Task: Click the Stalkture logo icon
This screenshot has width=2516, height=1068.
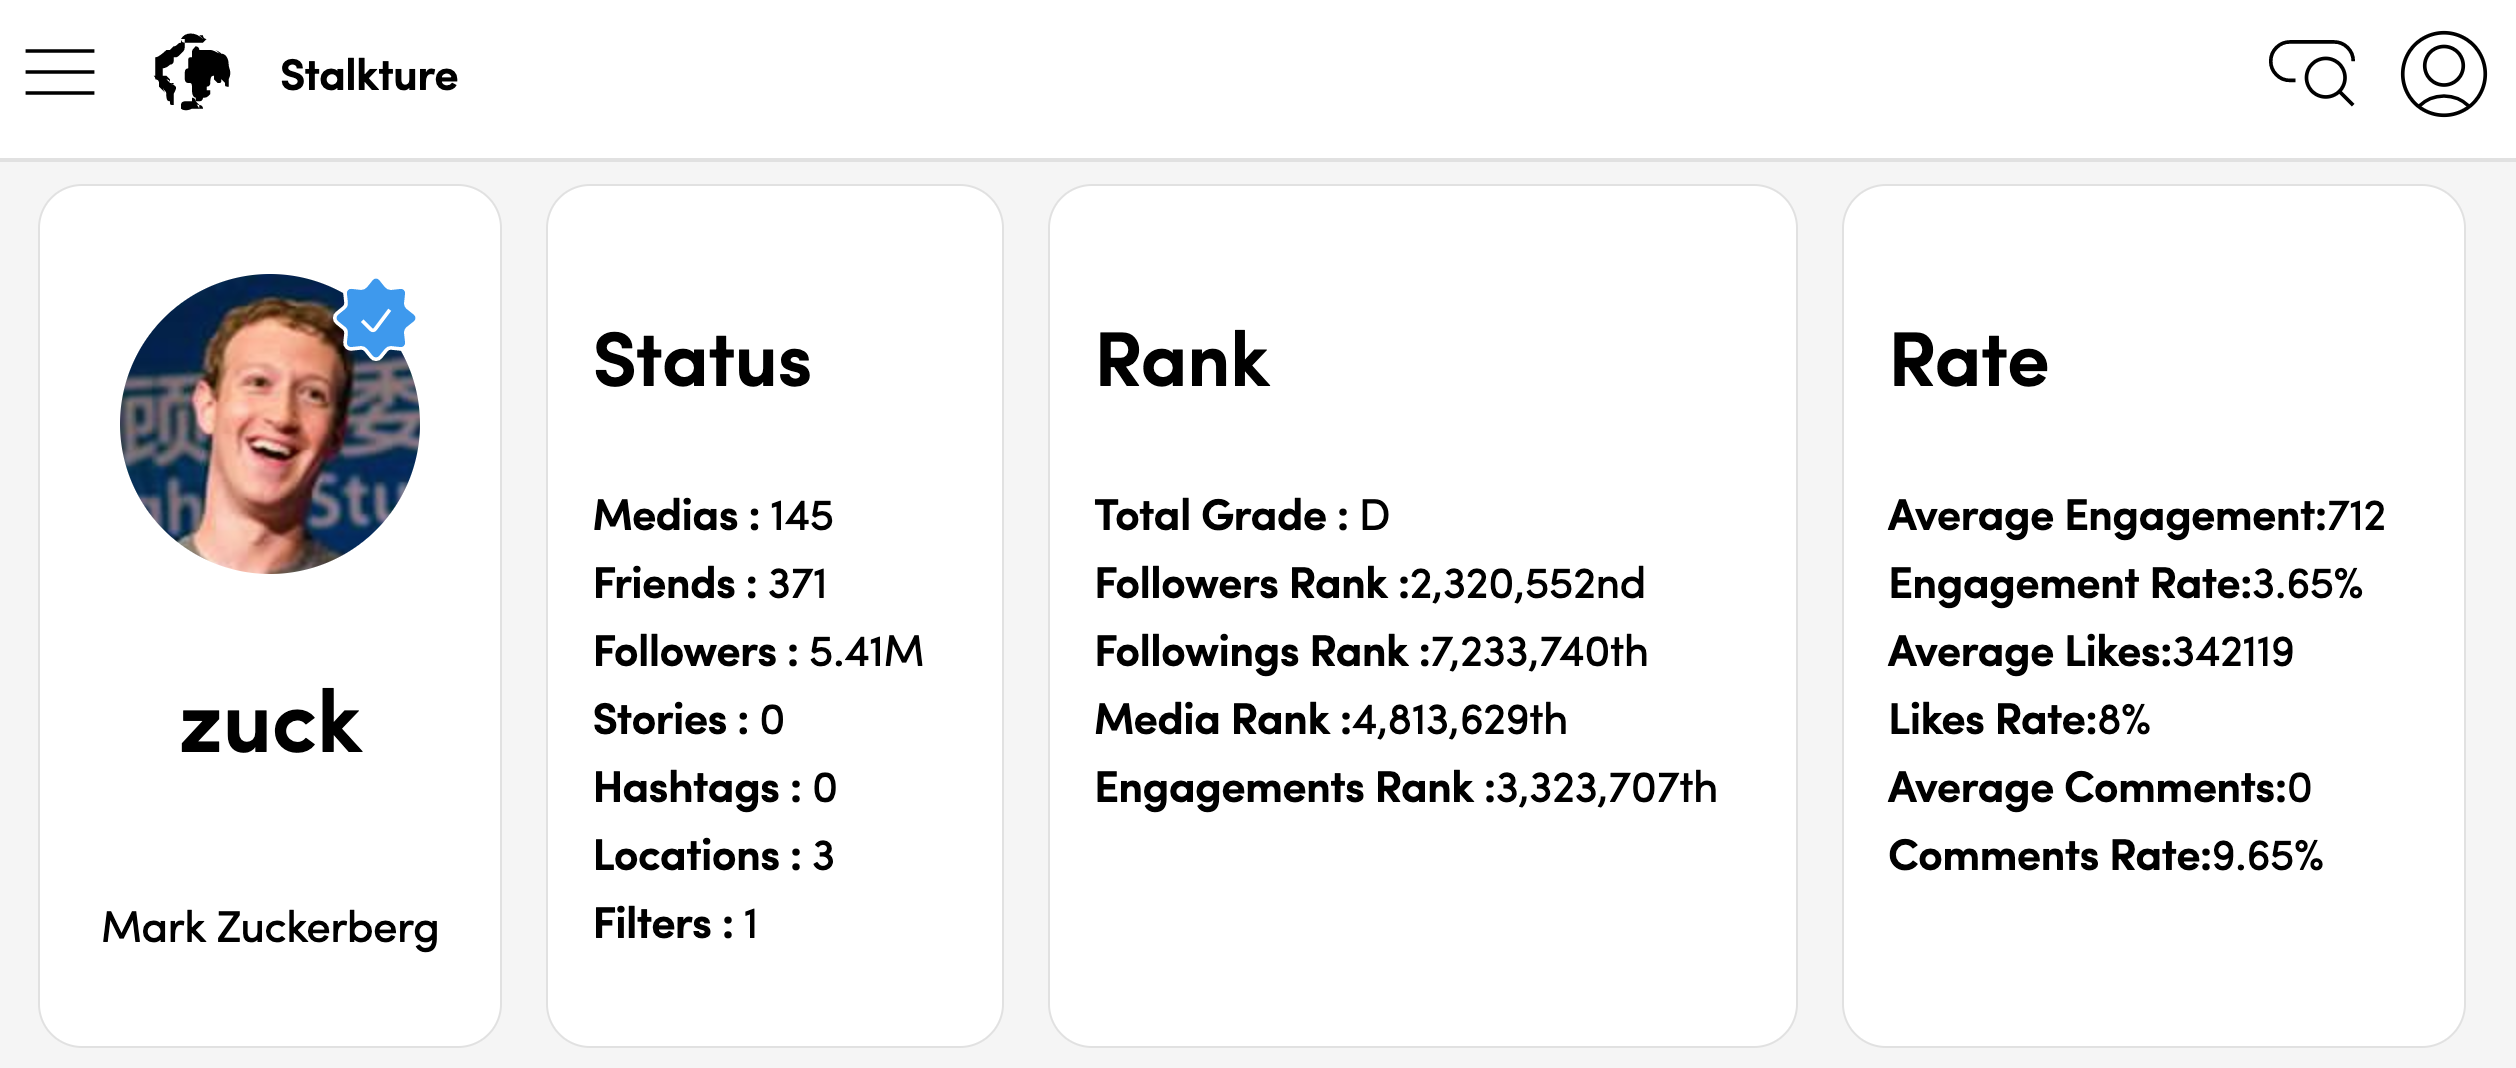Action: (192, 72)
